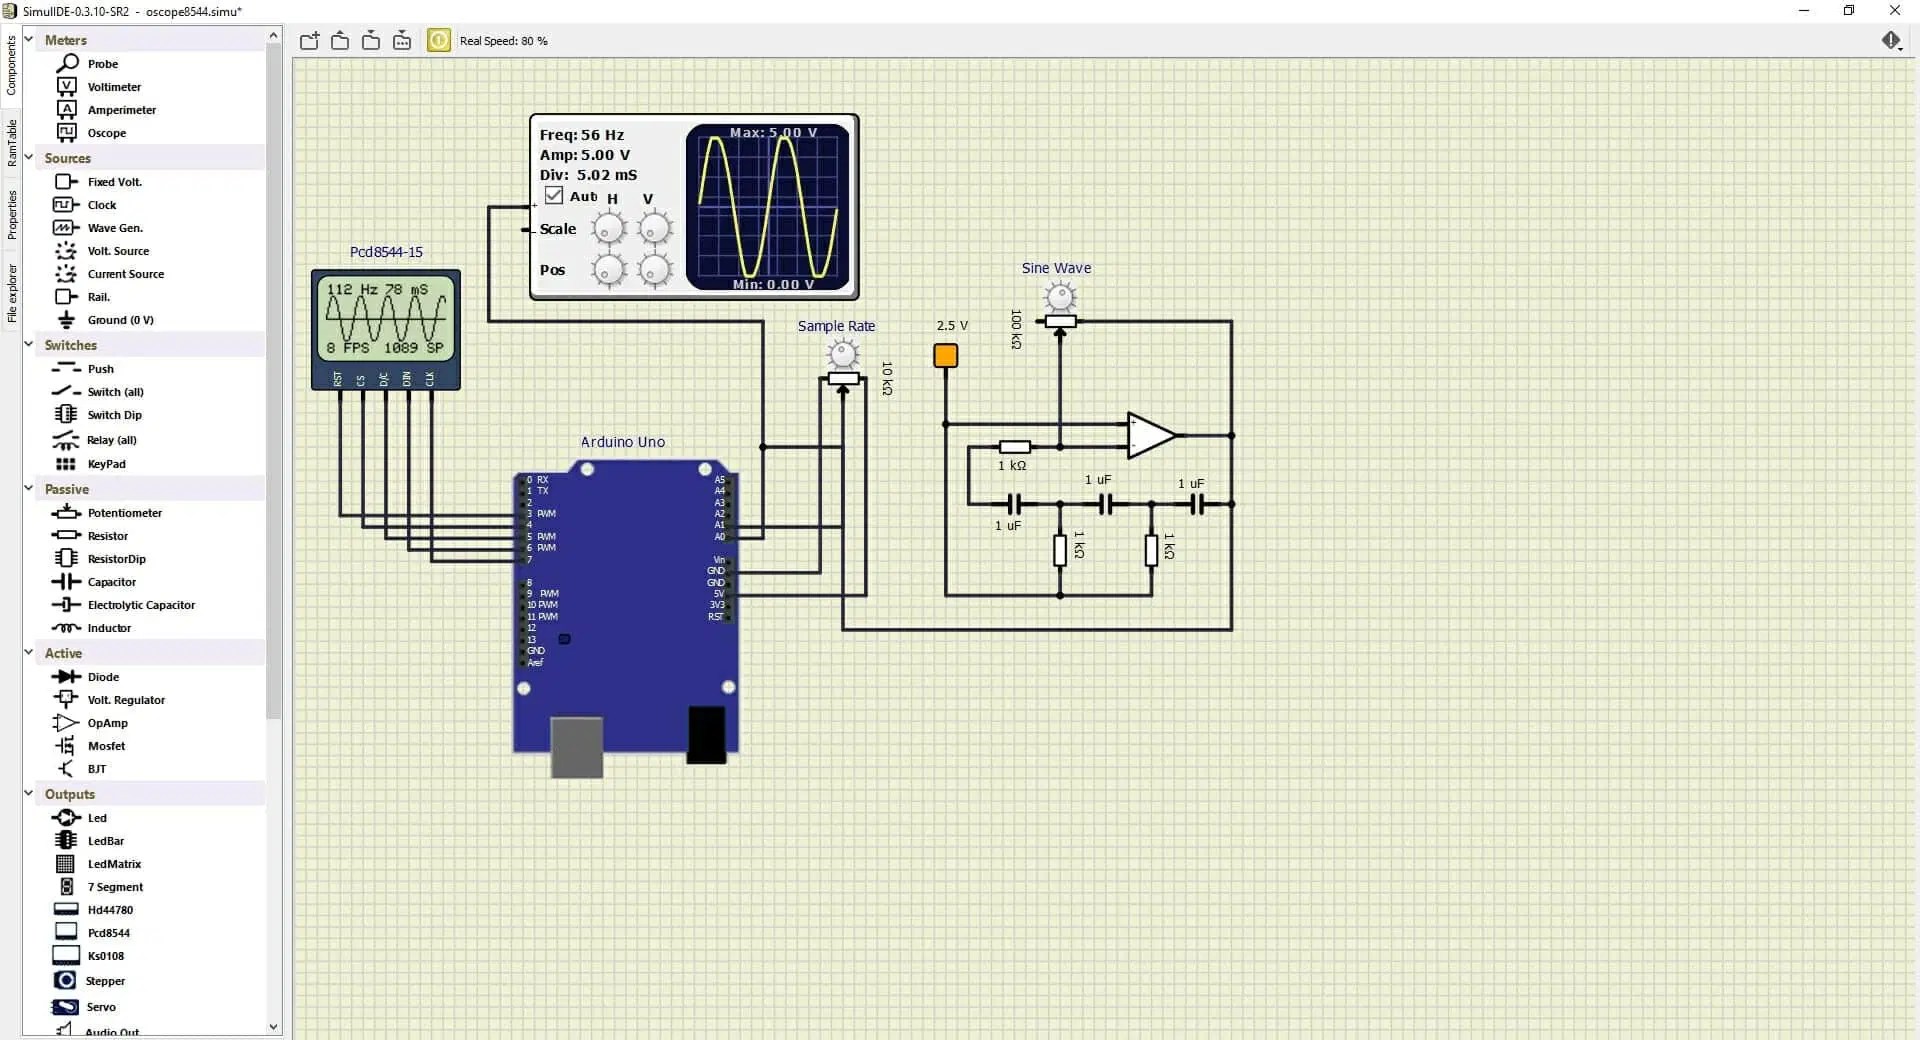
Task: Create a new circuit file
Action: (x=309, y=40)
